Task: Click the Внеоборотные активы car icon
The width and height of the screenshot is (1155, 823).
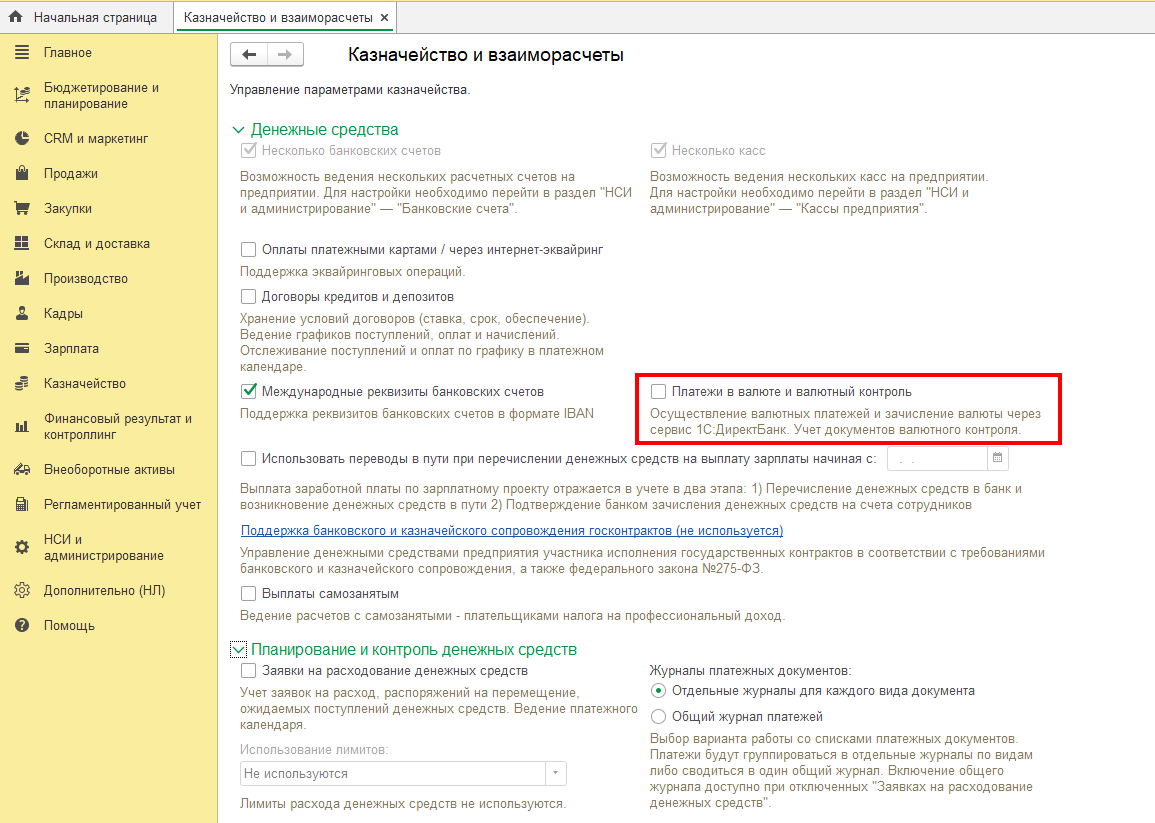Action: pos(22,469)
